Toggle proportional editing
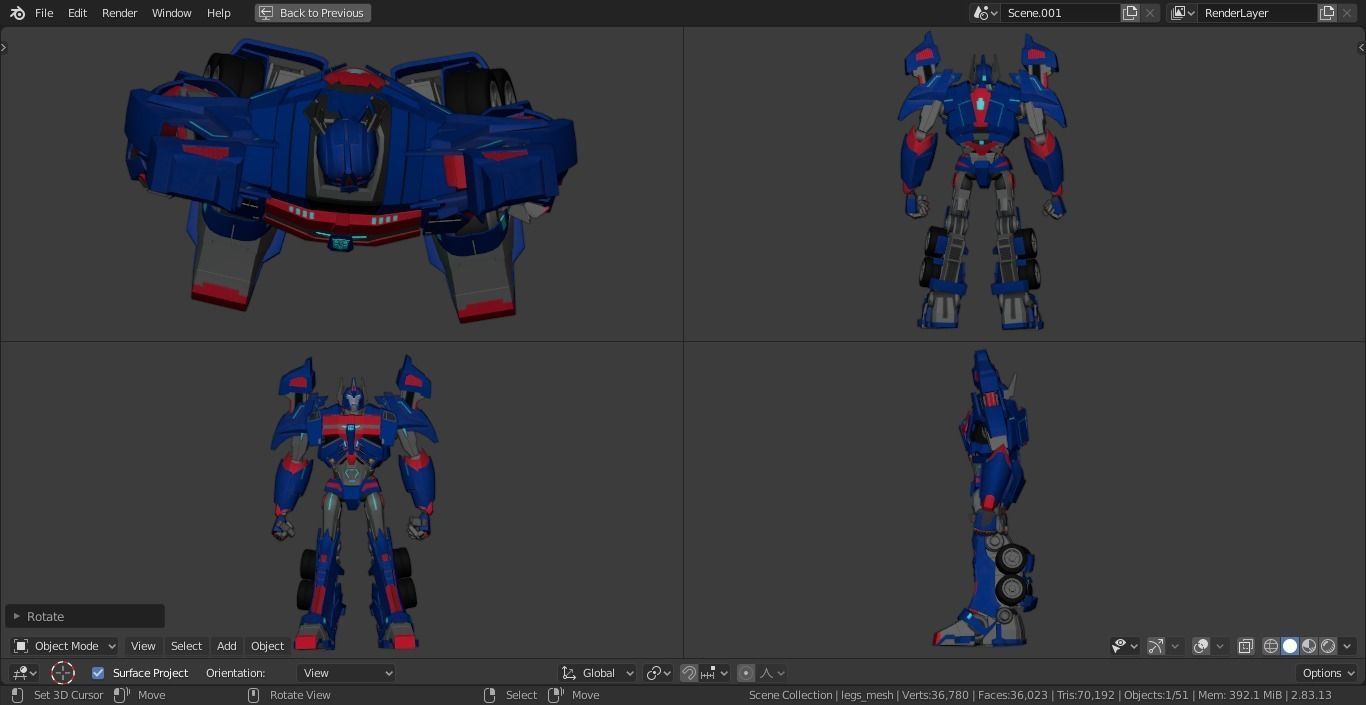Image resolution: width=1366 pixels, height=705 pixels. tap(746, 673)
